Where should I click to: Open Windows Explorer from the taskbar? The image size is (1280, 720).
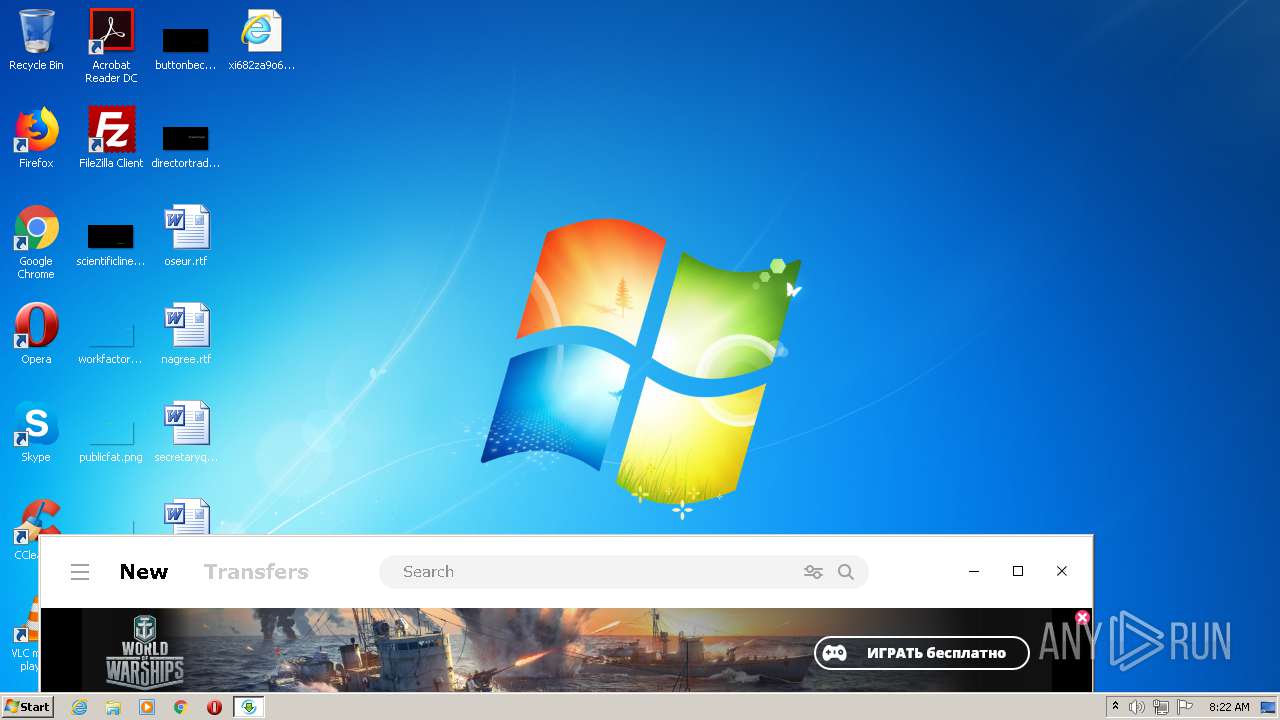(113, 707)
